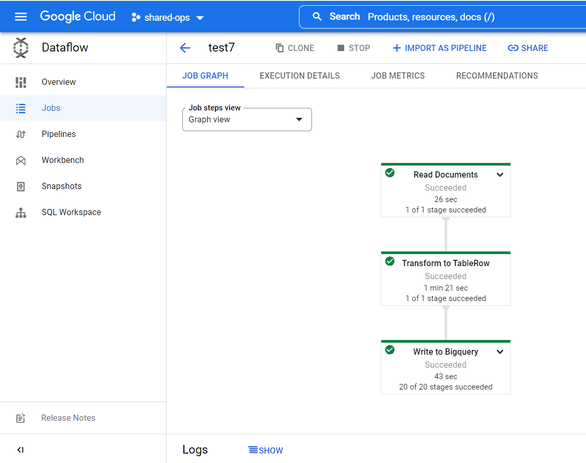
Task: Click the Graph view dropdown arrow
Action: pyautogui.click(x=299, y=120)
